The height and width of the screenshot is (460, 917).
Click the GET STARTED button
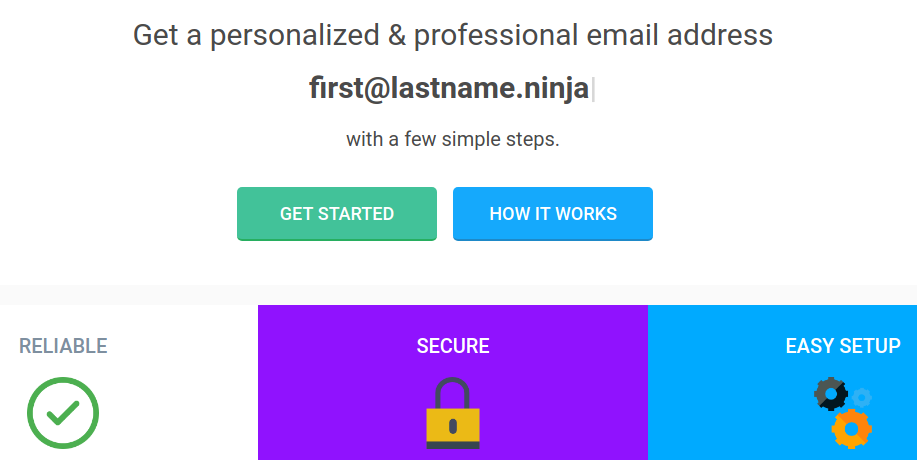(x=337, y=214)
